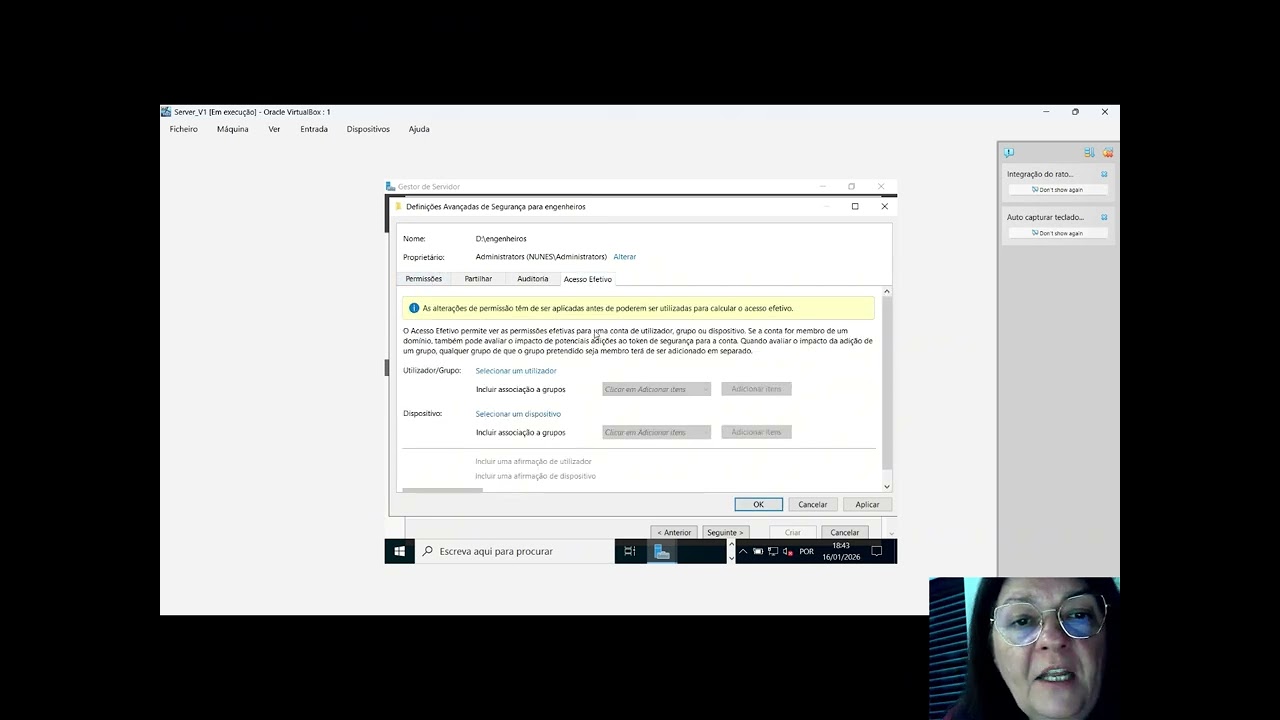Click the dismiss all notifications icon
Screen dimensions: 1280x720
[1107, 153]
